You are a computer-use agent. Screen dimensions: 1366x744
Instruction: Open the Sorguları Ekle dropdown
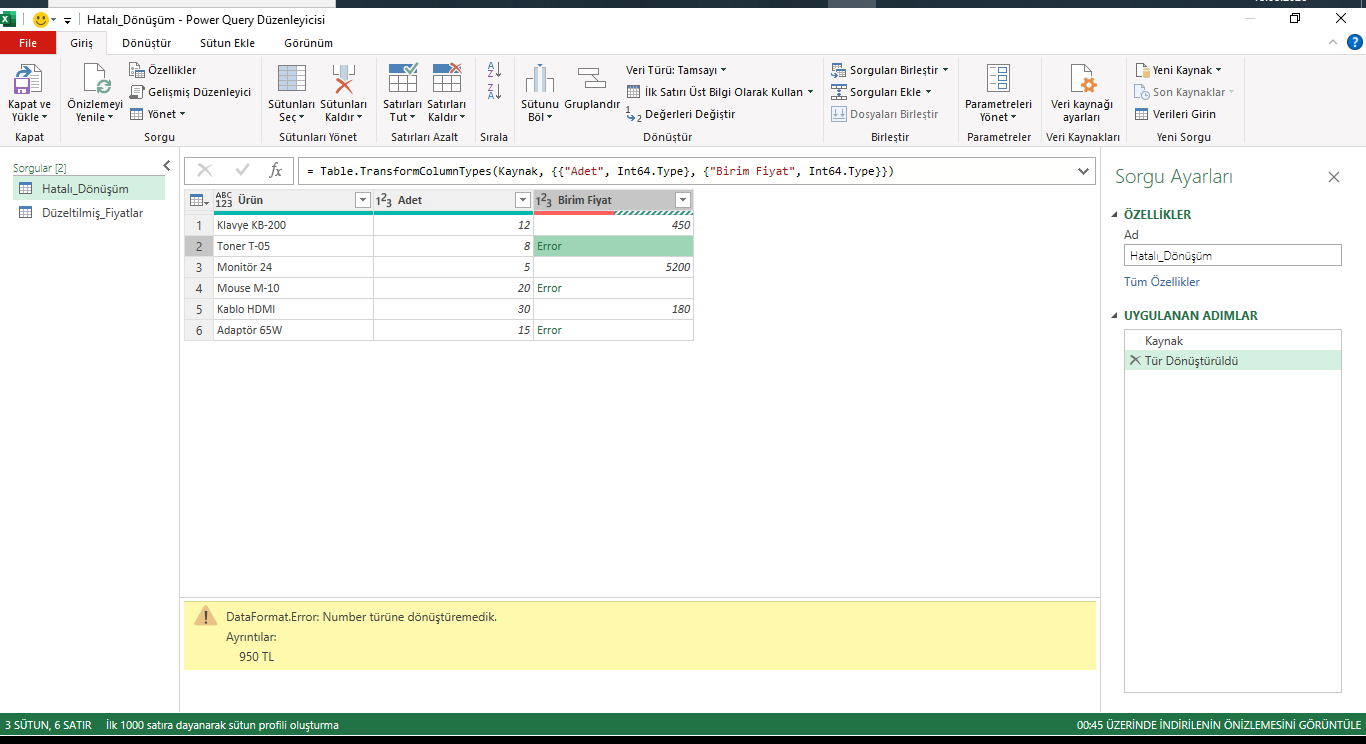[881, 92]
